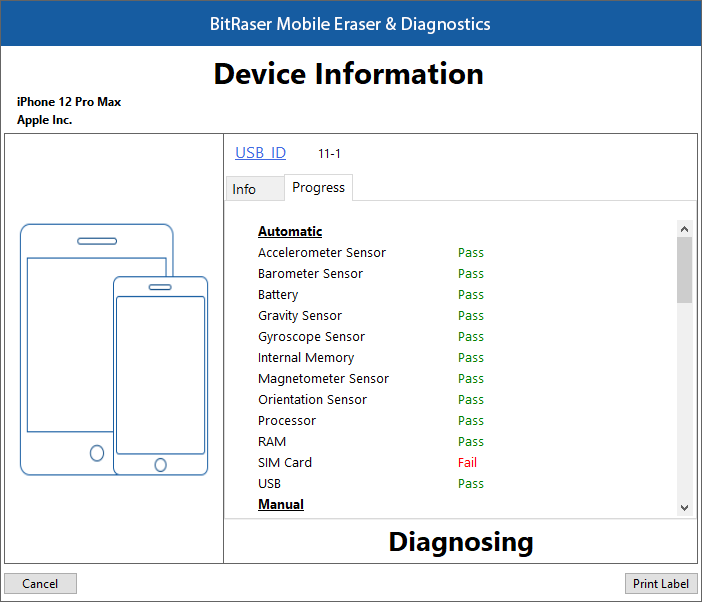Select the Battery test row

coord(371,295)
